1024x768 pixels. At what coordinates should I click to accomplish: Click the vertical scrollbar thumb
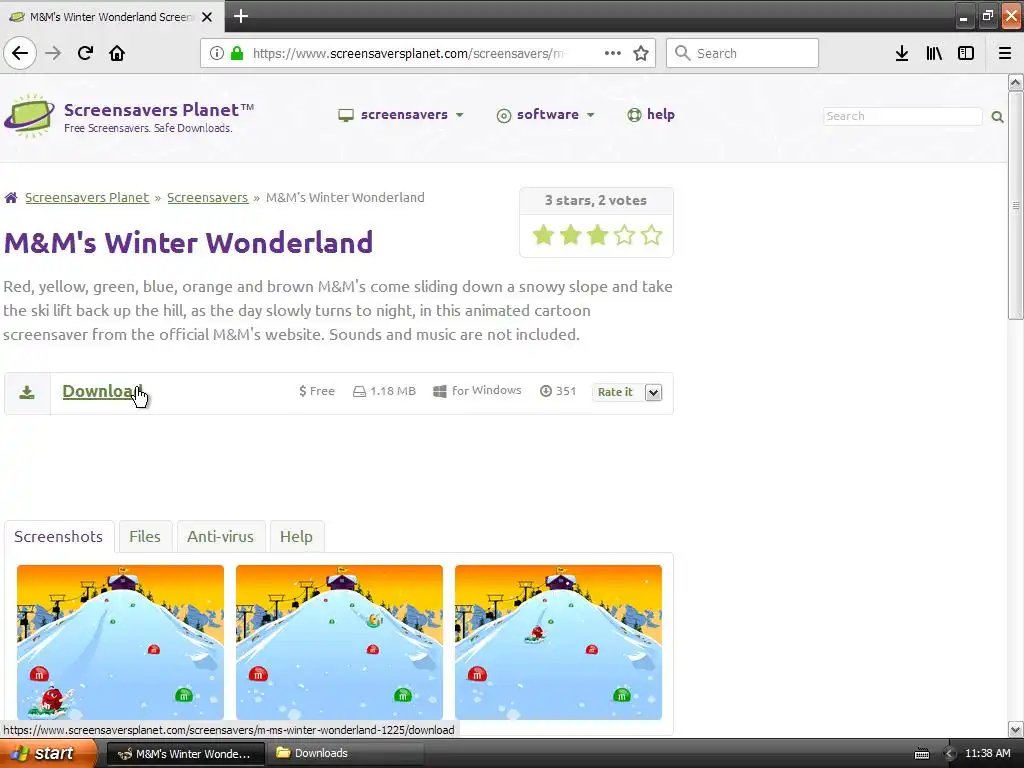coord(1016,206)
